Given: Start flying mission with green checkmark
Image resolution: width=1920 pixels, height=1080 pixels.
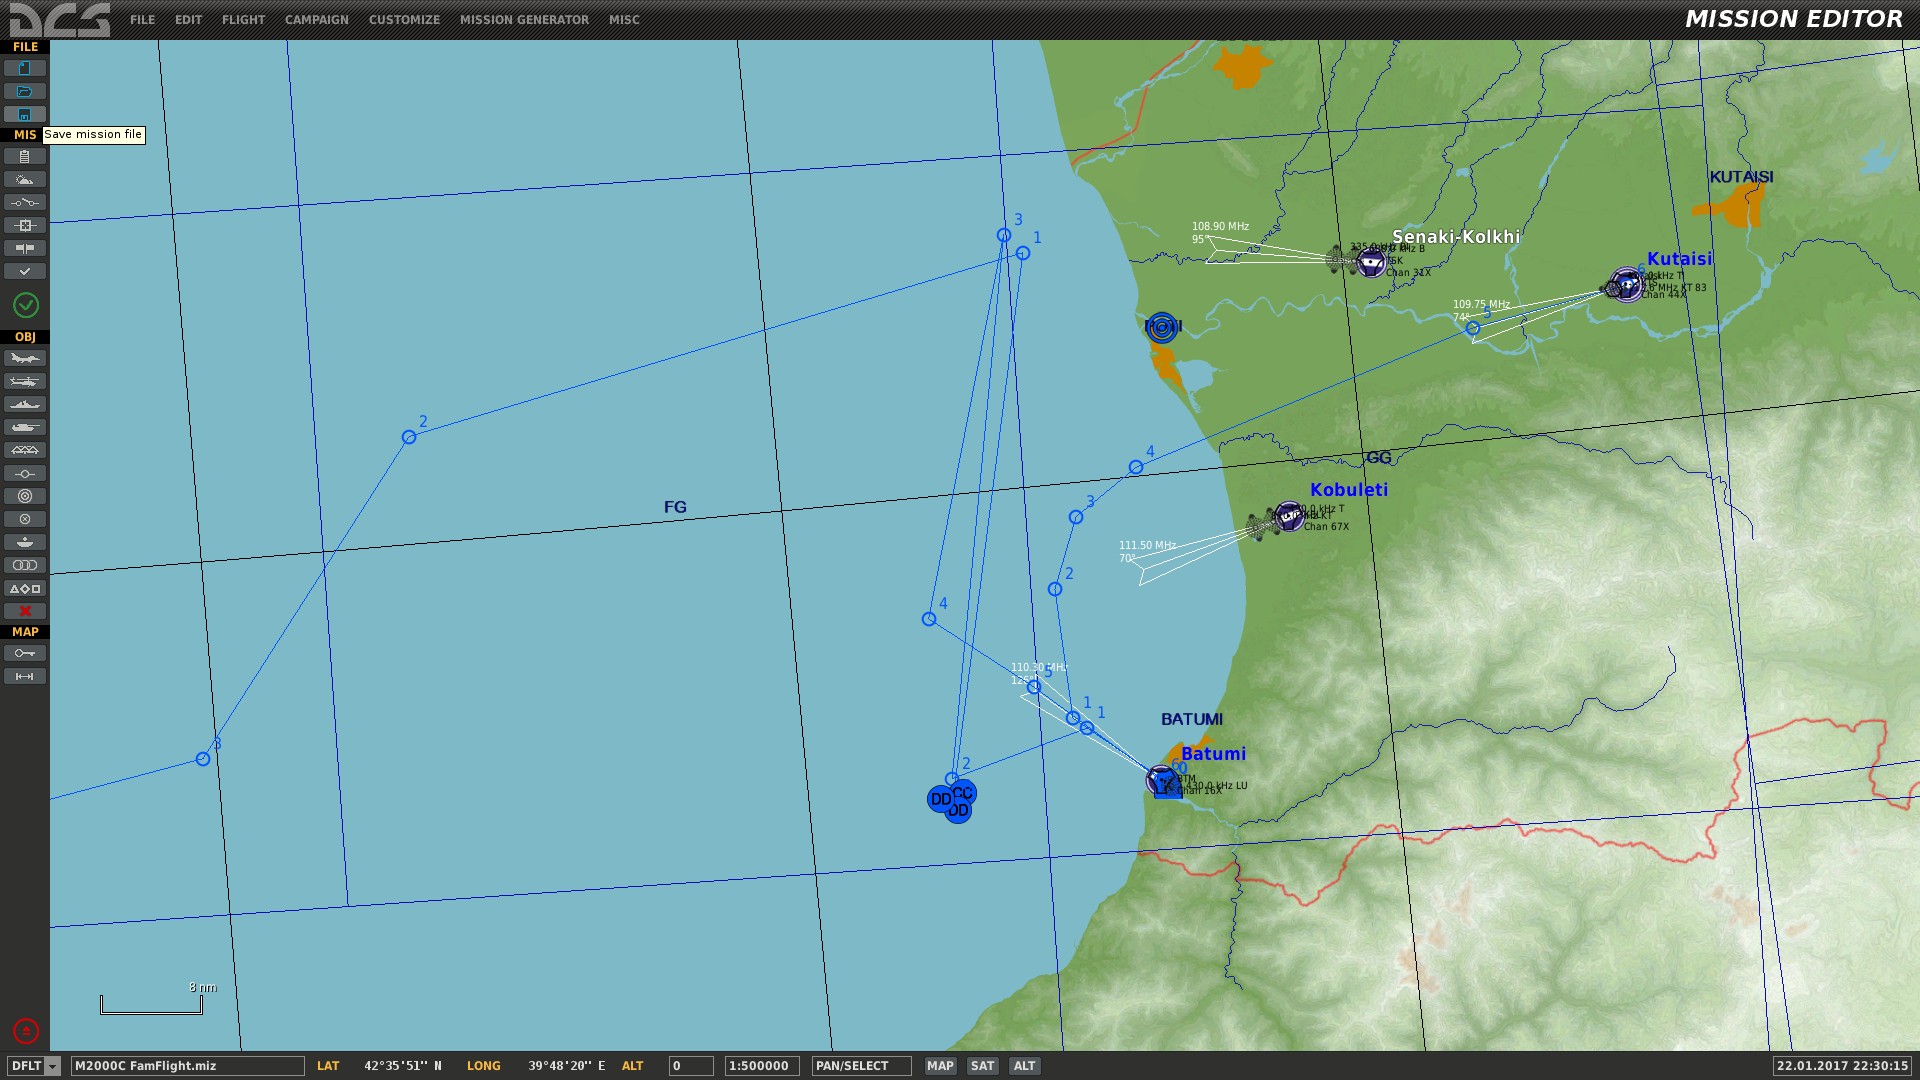Looking at the screenshot, I should click(x=26, y=305).
